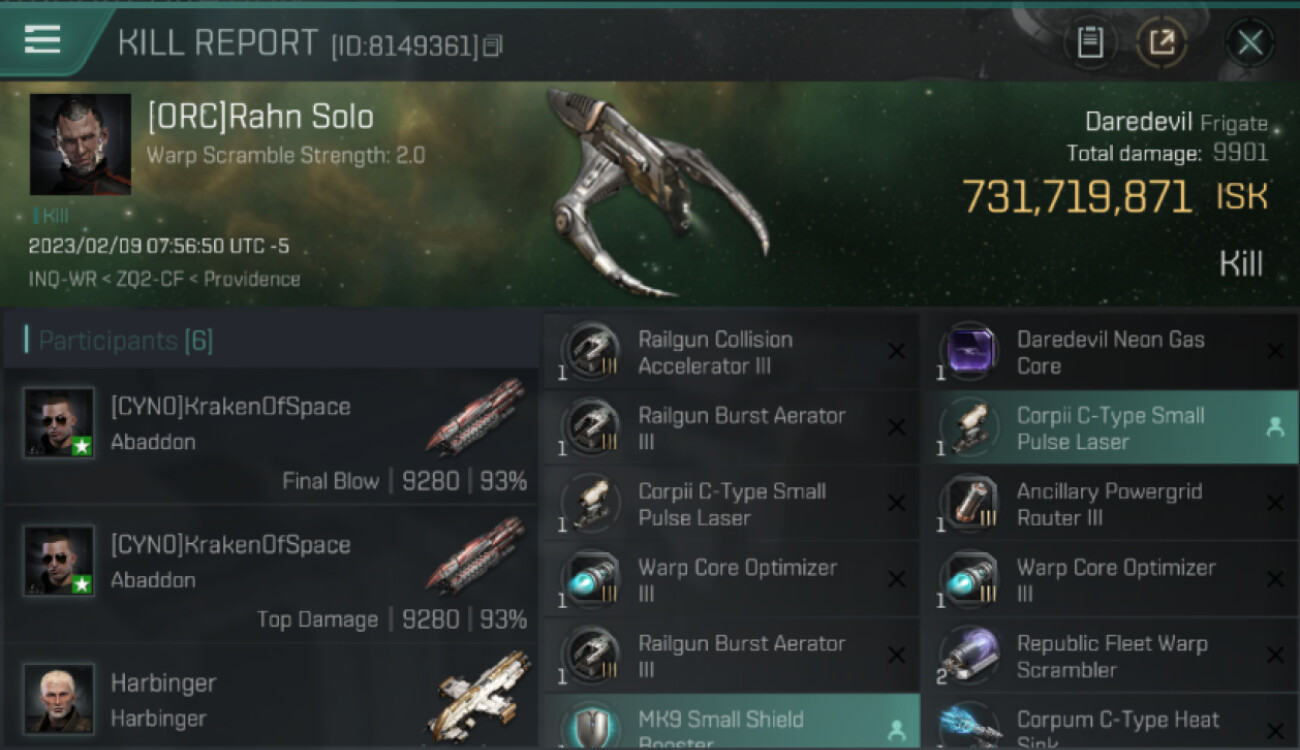Viewport: 1300px width, 750px height.
Task: Select Railgun Collision Accelerator III module icon
Action: tap(591, 351)
